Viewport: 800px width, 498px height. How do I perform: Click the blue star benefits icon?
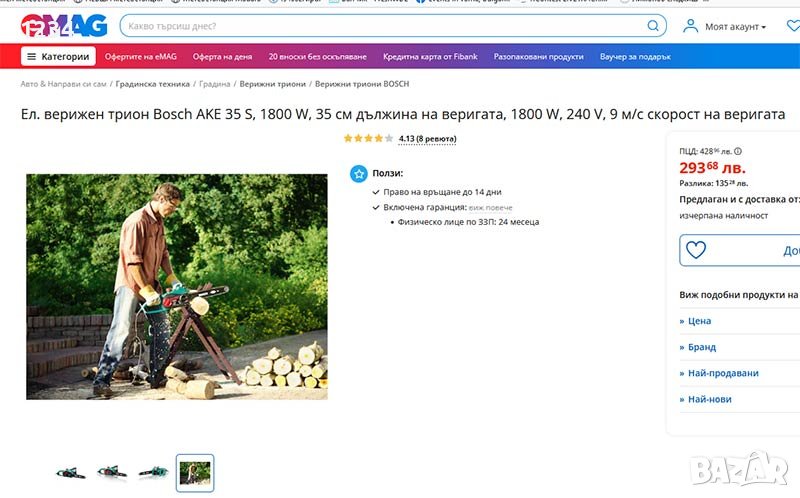[x=359, y=173]
